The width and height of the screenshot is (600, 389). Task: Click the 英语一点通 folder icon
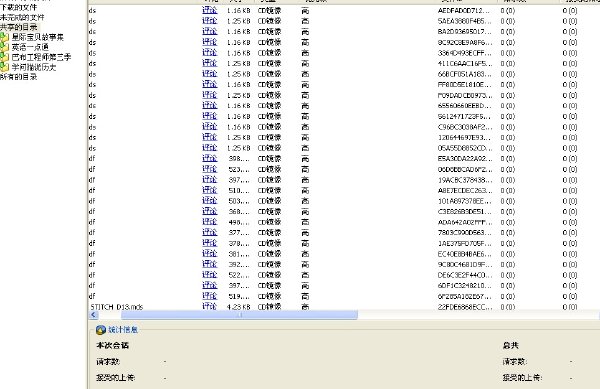point(4,47)
